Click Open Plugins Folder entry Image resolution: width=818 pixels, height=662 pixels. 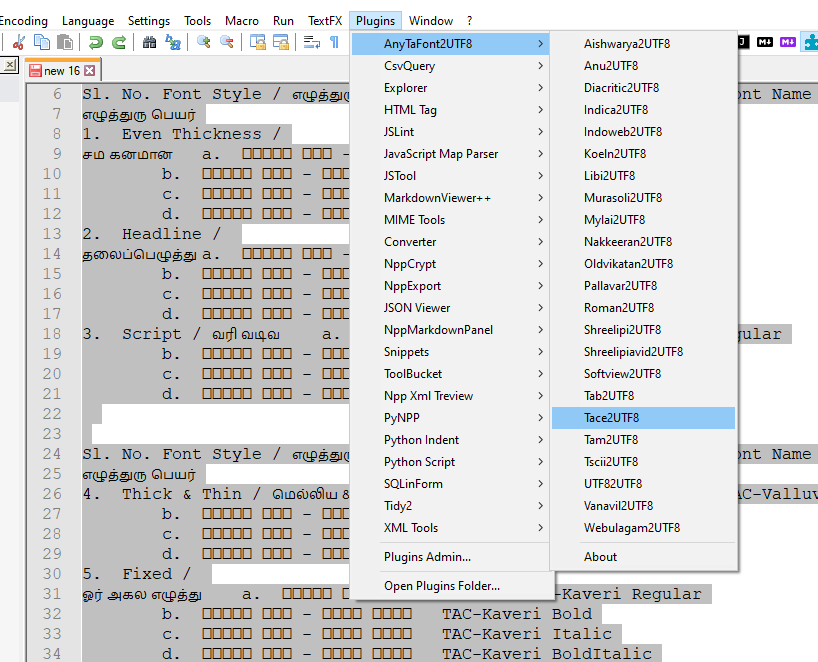pyautogui.click(x=441, y=586)
